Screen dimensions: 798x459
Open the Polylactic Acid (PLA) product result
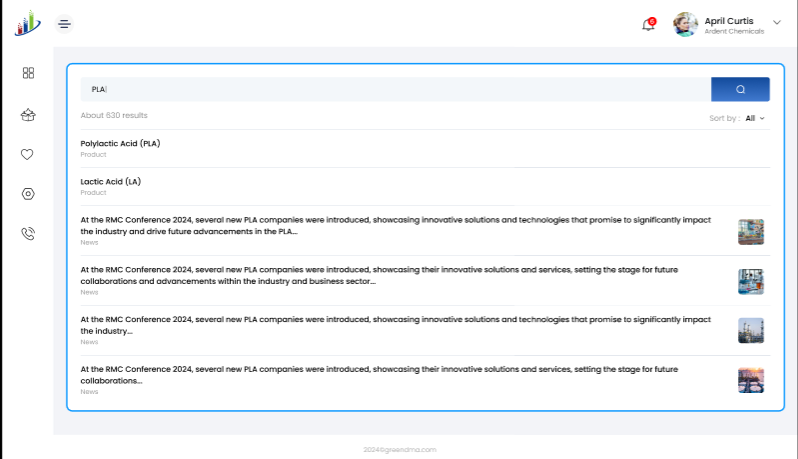[120, 144]
